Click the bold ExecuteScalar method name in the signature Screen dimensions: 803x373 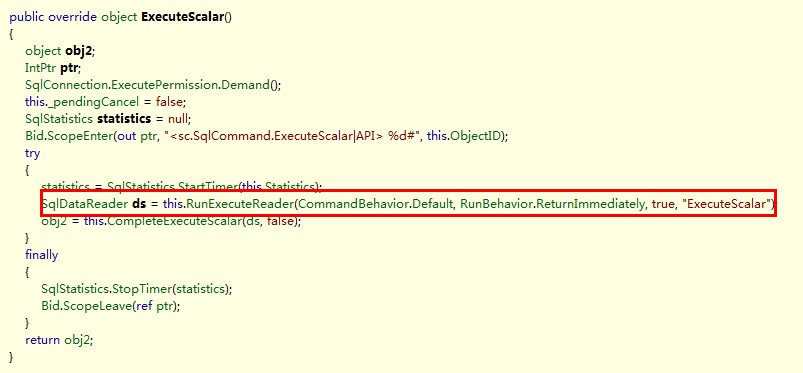pos(183,17)
